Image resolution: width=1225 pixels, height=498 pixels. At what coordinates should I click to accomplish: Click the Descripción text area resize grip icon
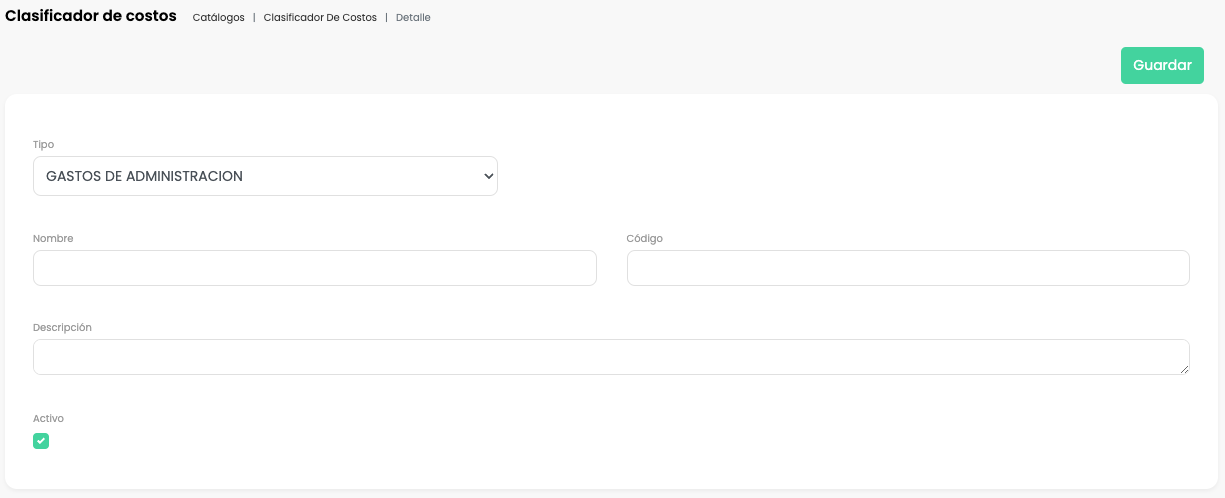coord(1184,369)
